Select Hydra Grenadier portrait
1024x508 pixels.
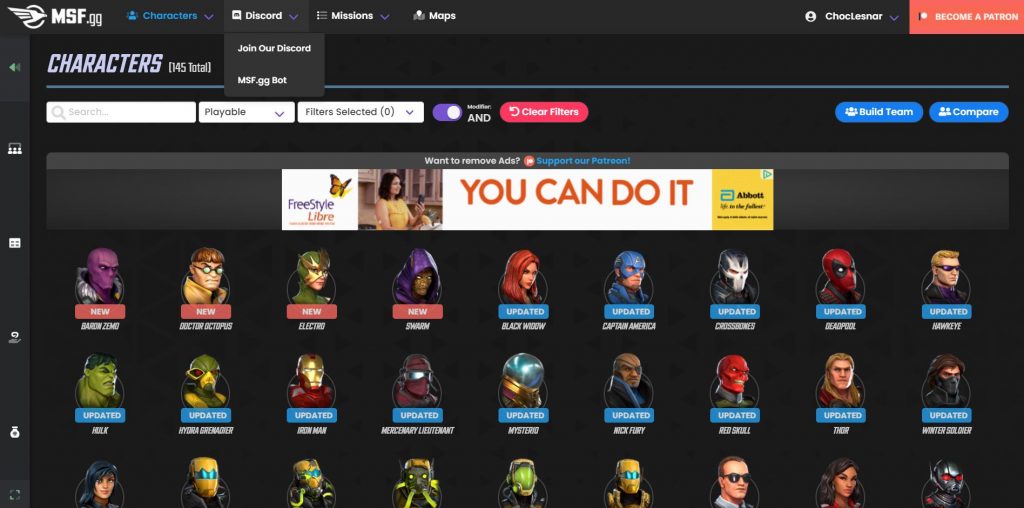(206, 380)
